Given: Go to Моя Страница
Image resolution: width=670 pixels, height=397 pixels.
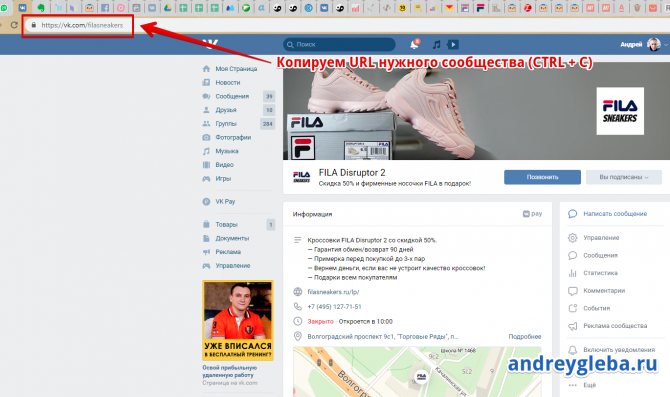Looking at the screenshot, I should 236,69.
